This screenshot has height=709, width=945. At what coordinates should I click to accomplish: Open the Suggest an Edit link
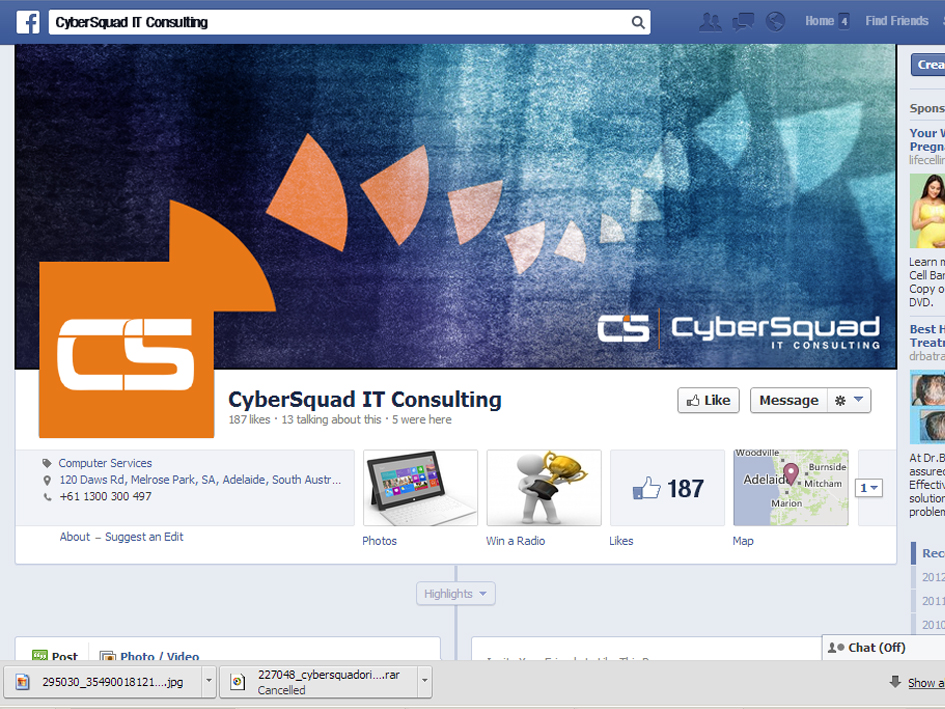144,537
